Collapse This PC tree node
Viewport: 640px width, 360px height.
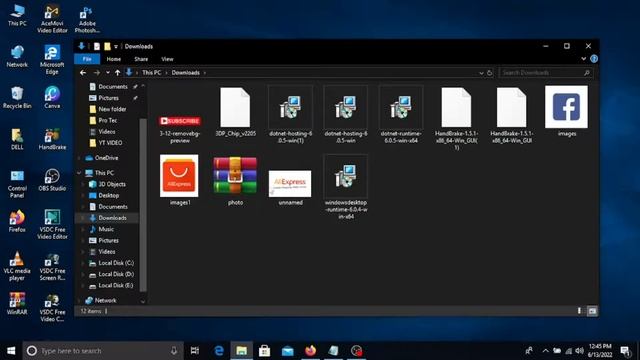point(79,173)
